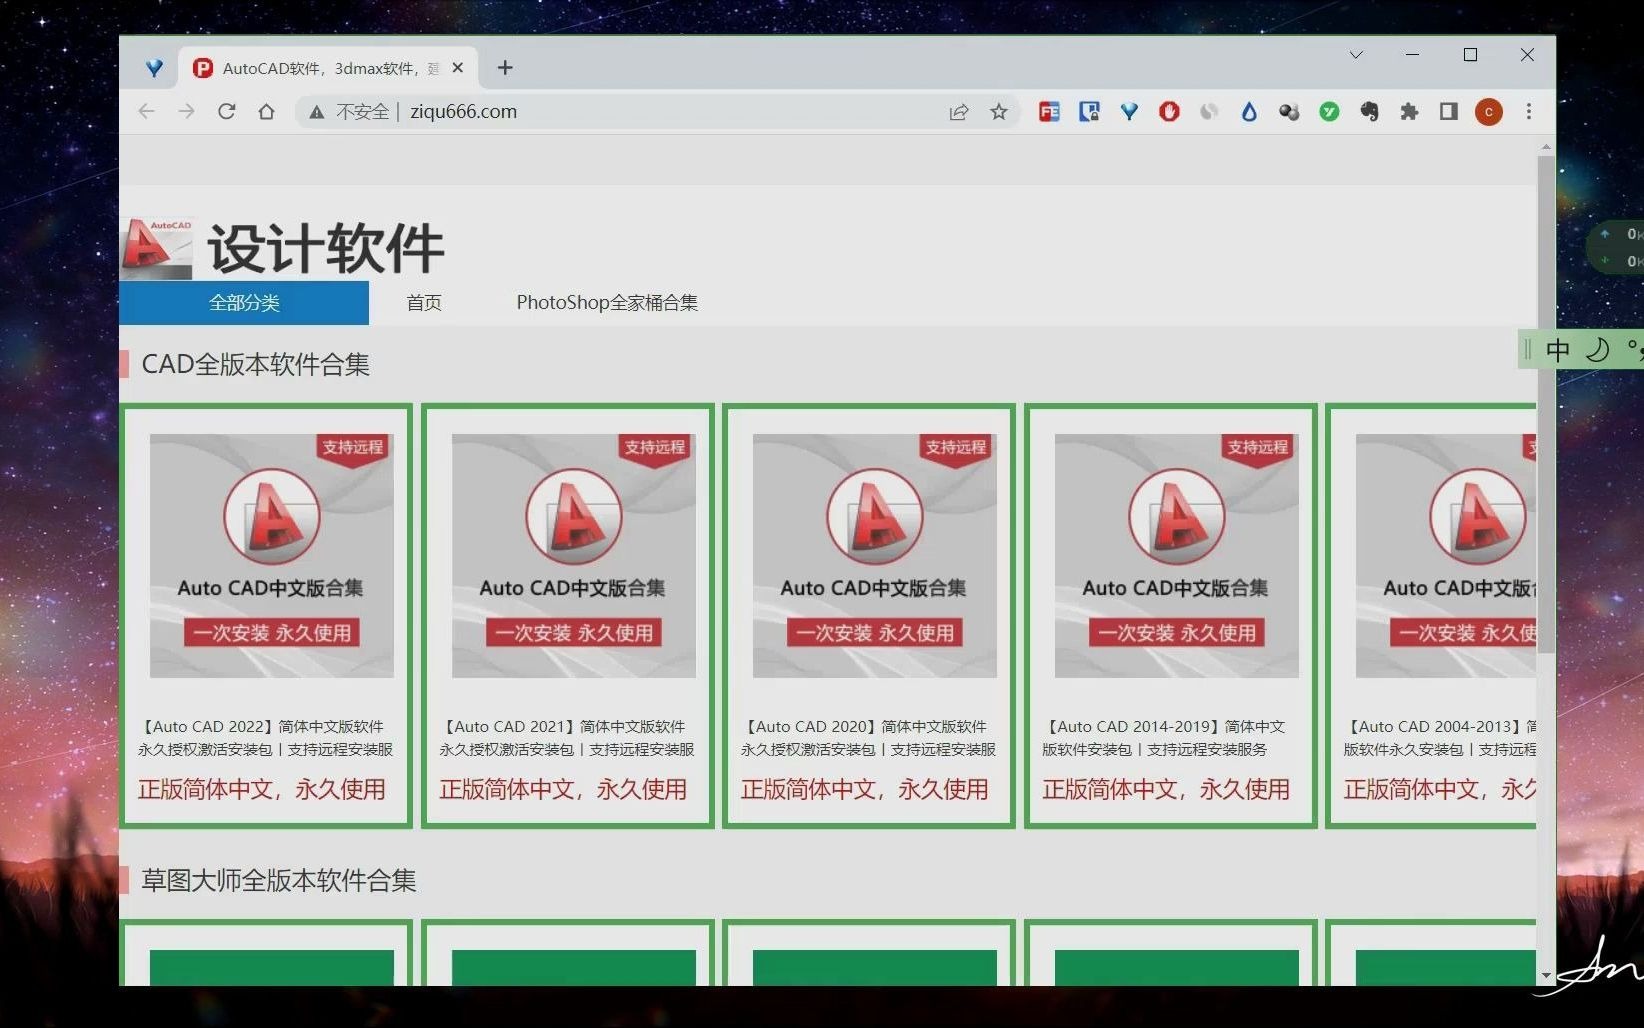Click the scrollbar up arrow

coord(1546,147)
